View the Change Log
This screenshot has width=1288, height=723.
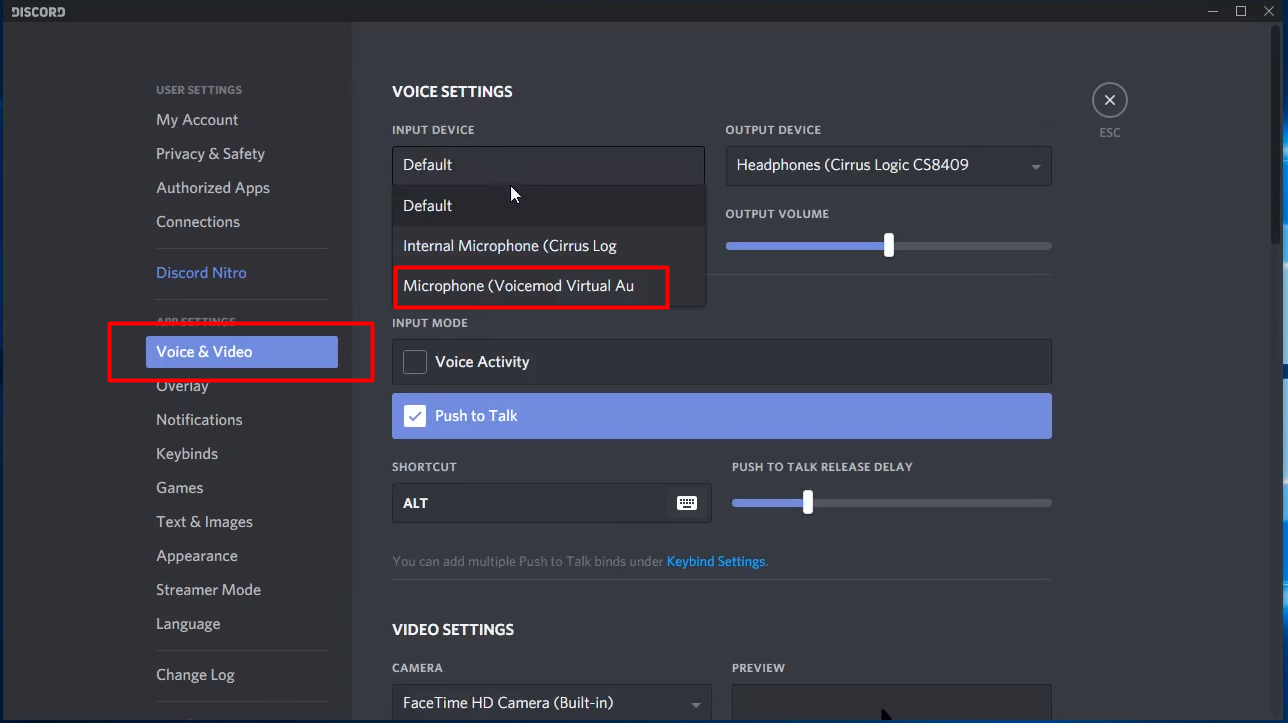coord(195,675)
